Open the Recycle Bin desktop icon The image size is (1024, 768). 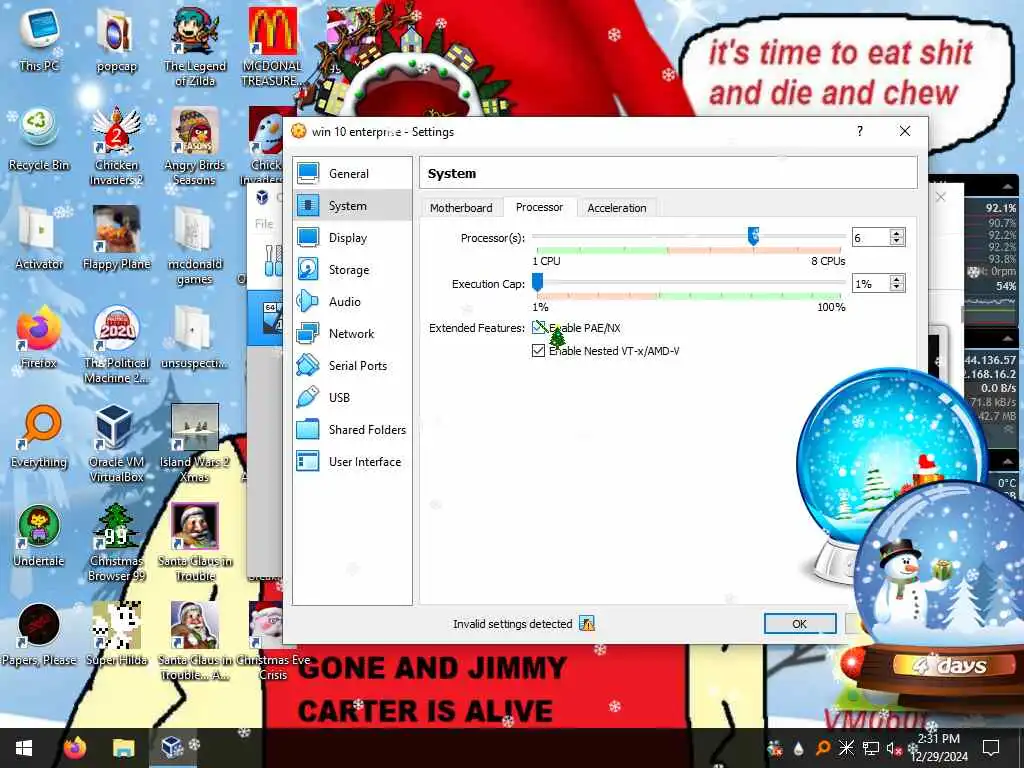point(39,138)
